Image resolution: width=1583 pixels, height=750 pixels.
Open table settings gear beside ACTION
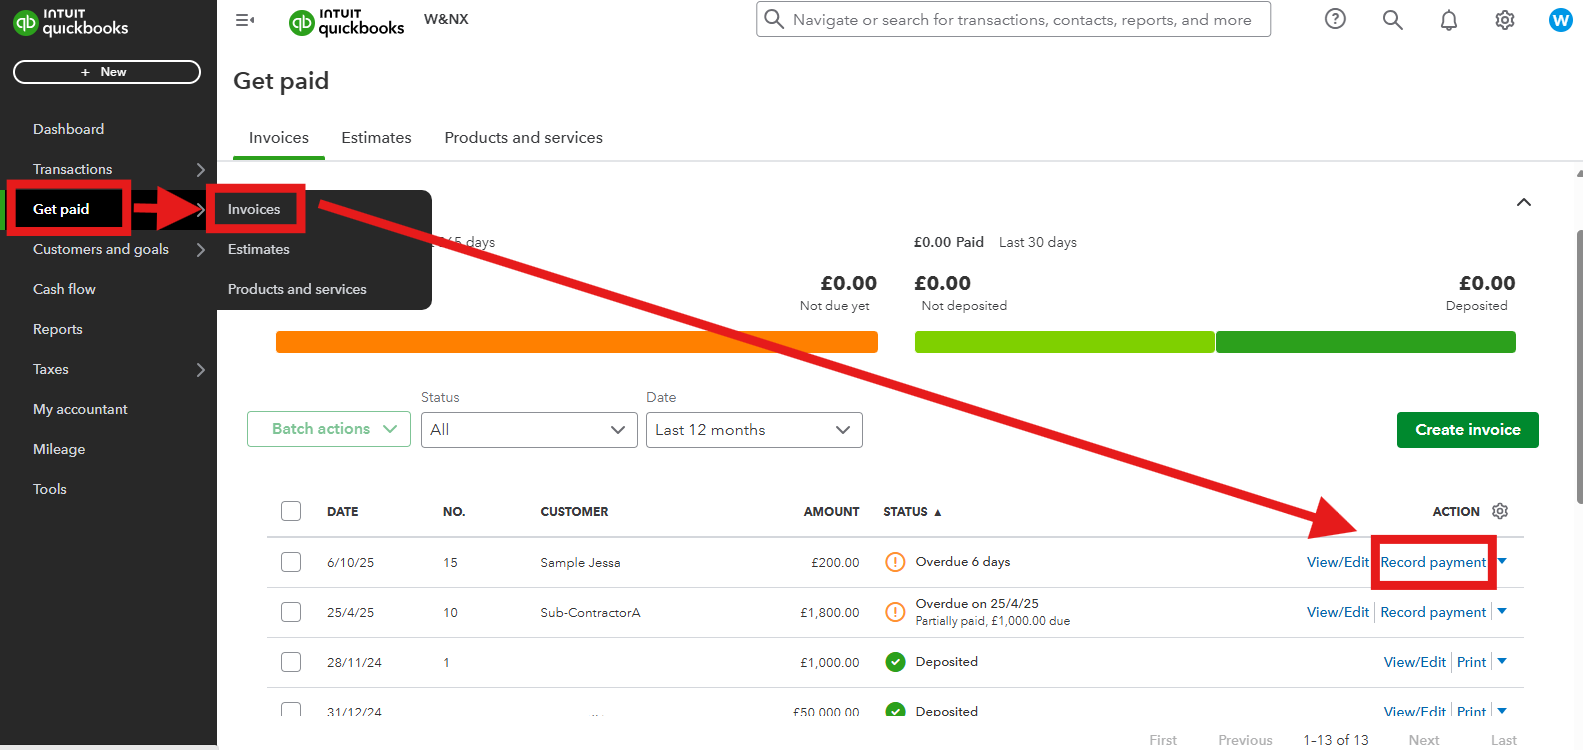pos(1500,511)
